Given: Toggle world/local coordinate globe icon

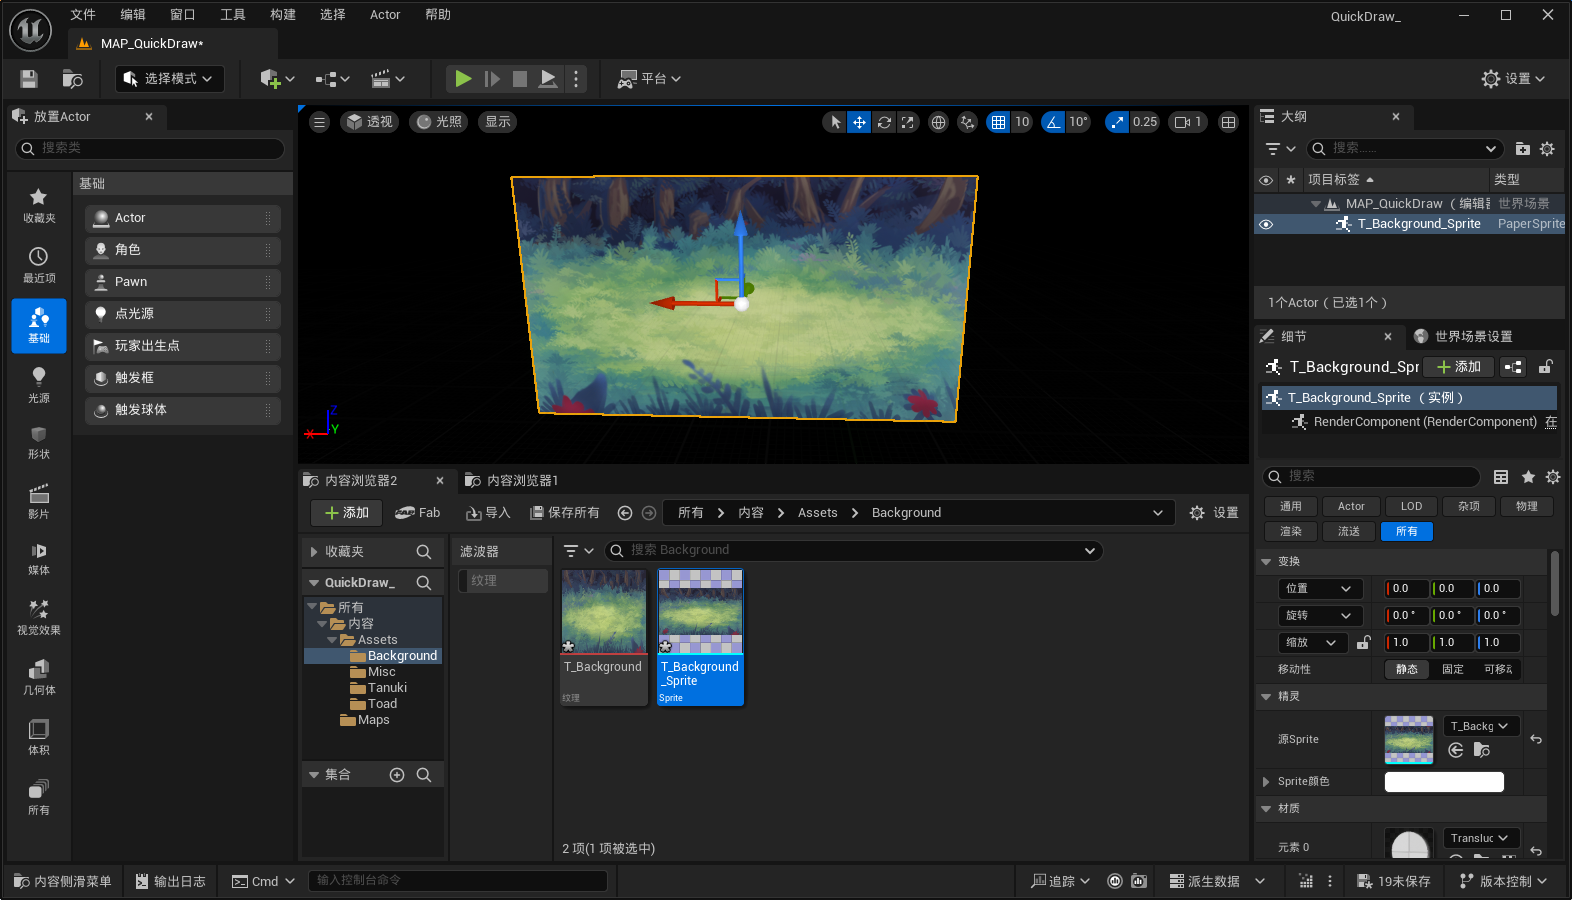Looking at the screenshot, I should pyautogui.click(x=938, y=122).
